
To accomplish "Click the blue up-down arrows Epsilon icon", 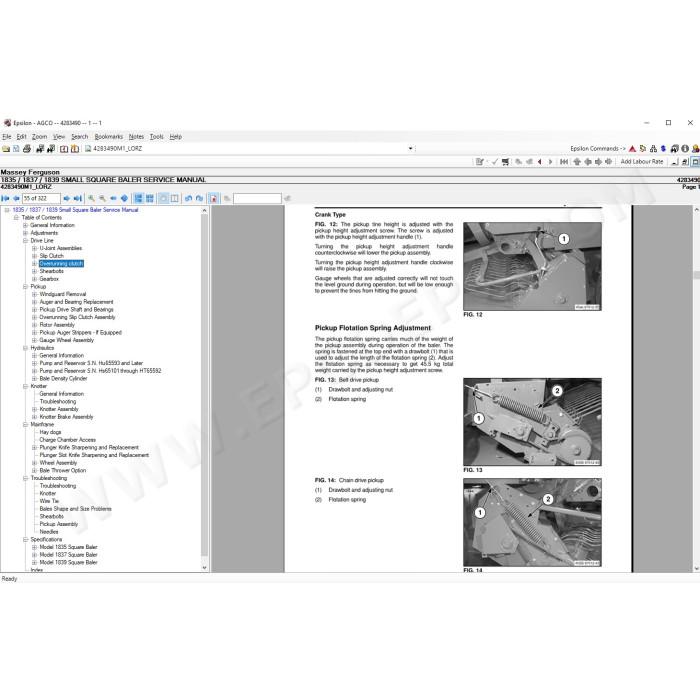I will 664,149.
